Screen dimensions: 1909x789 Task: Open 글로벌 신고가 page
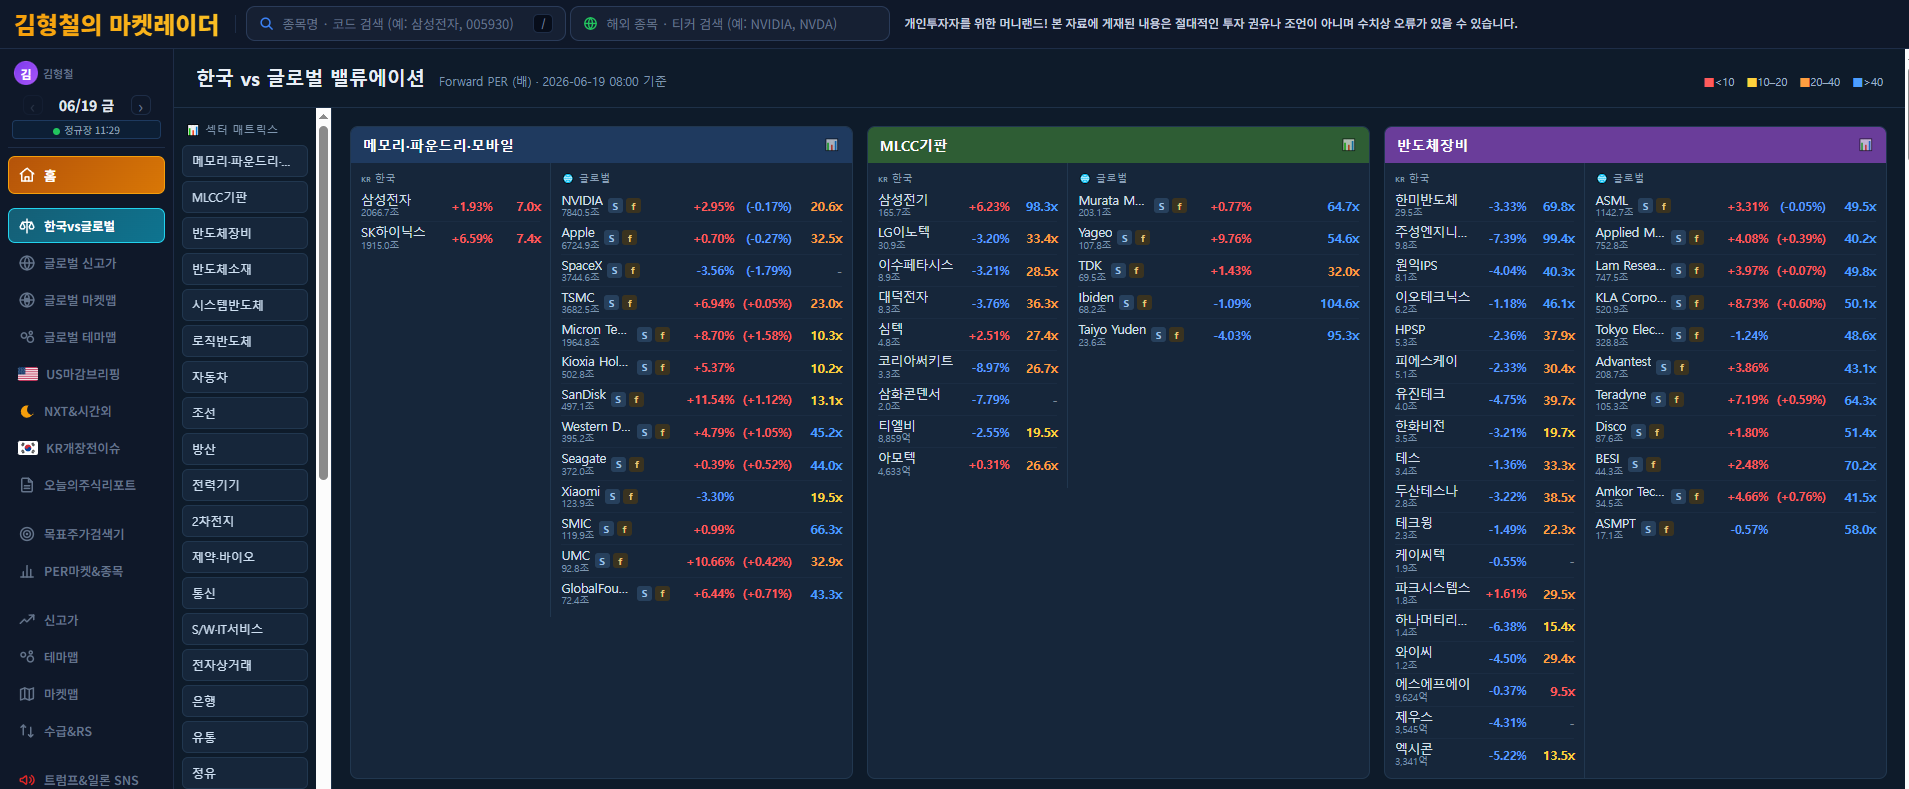[86, 263]
